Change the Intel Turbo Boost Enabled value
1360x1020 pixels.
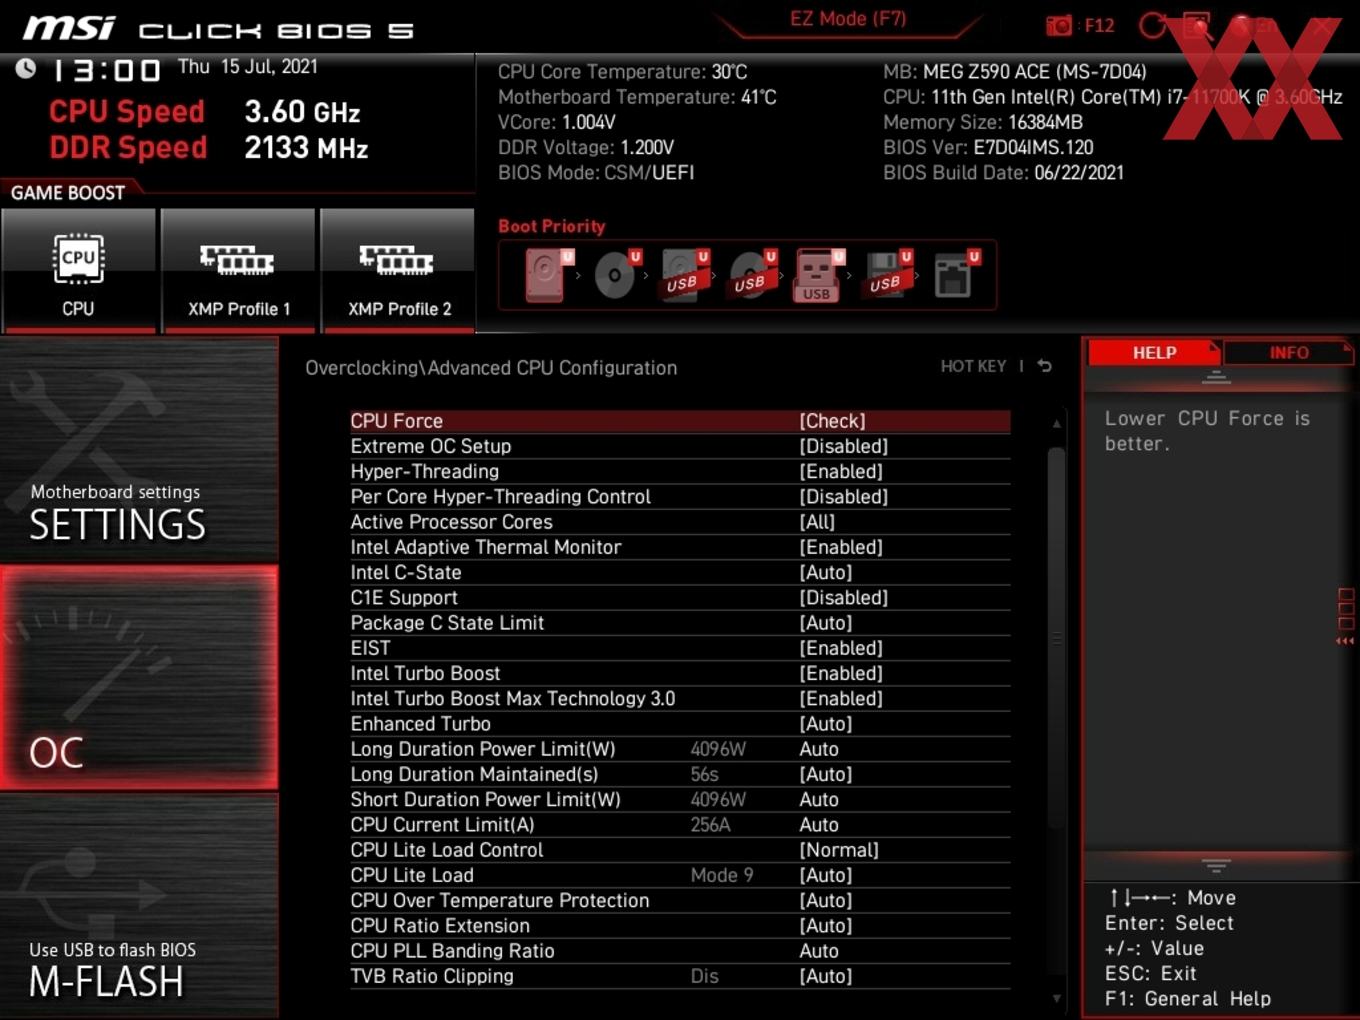(841, 673)
